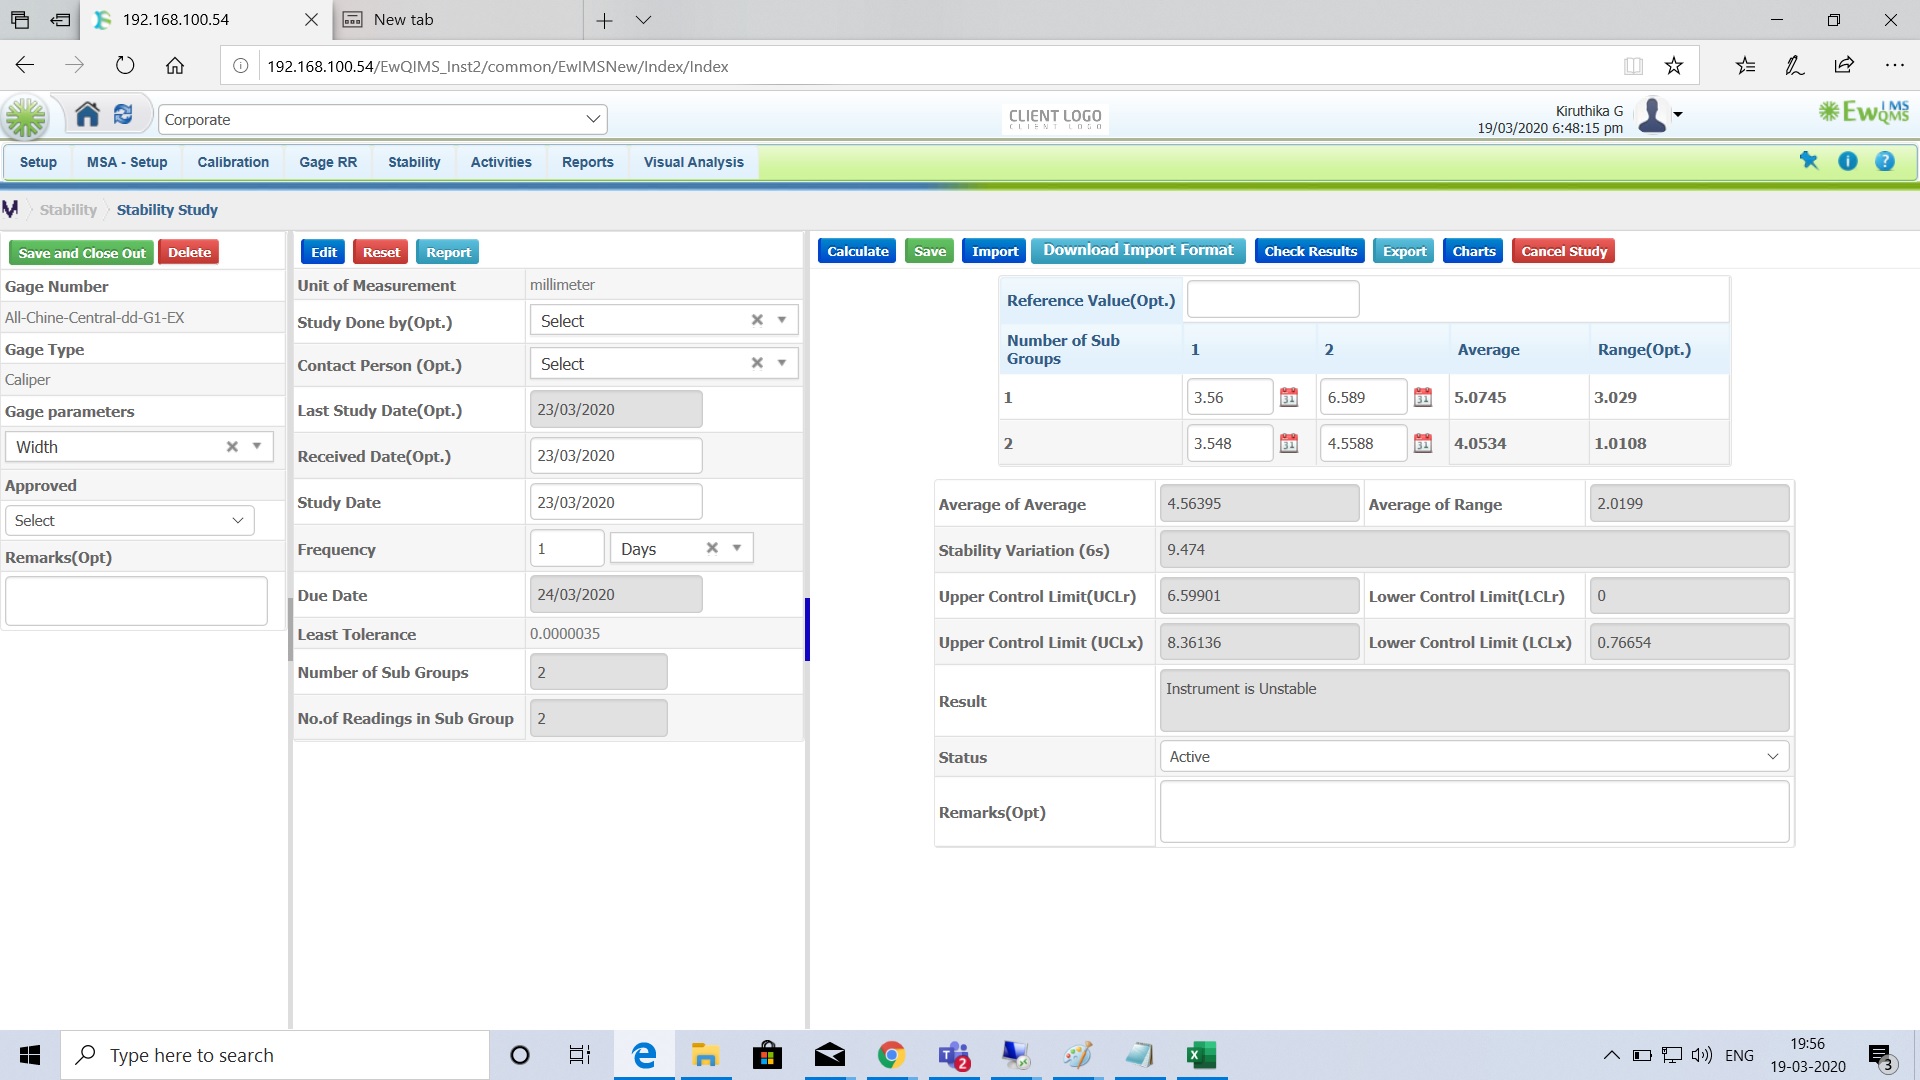Image resolution: width=1920 pixels, height=1080 pixels.
Task: Expand the Contact Person dropdown arrow
Action: (x=782, y=363)
